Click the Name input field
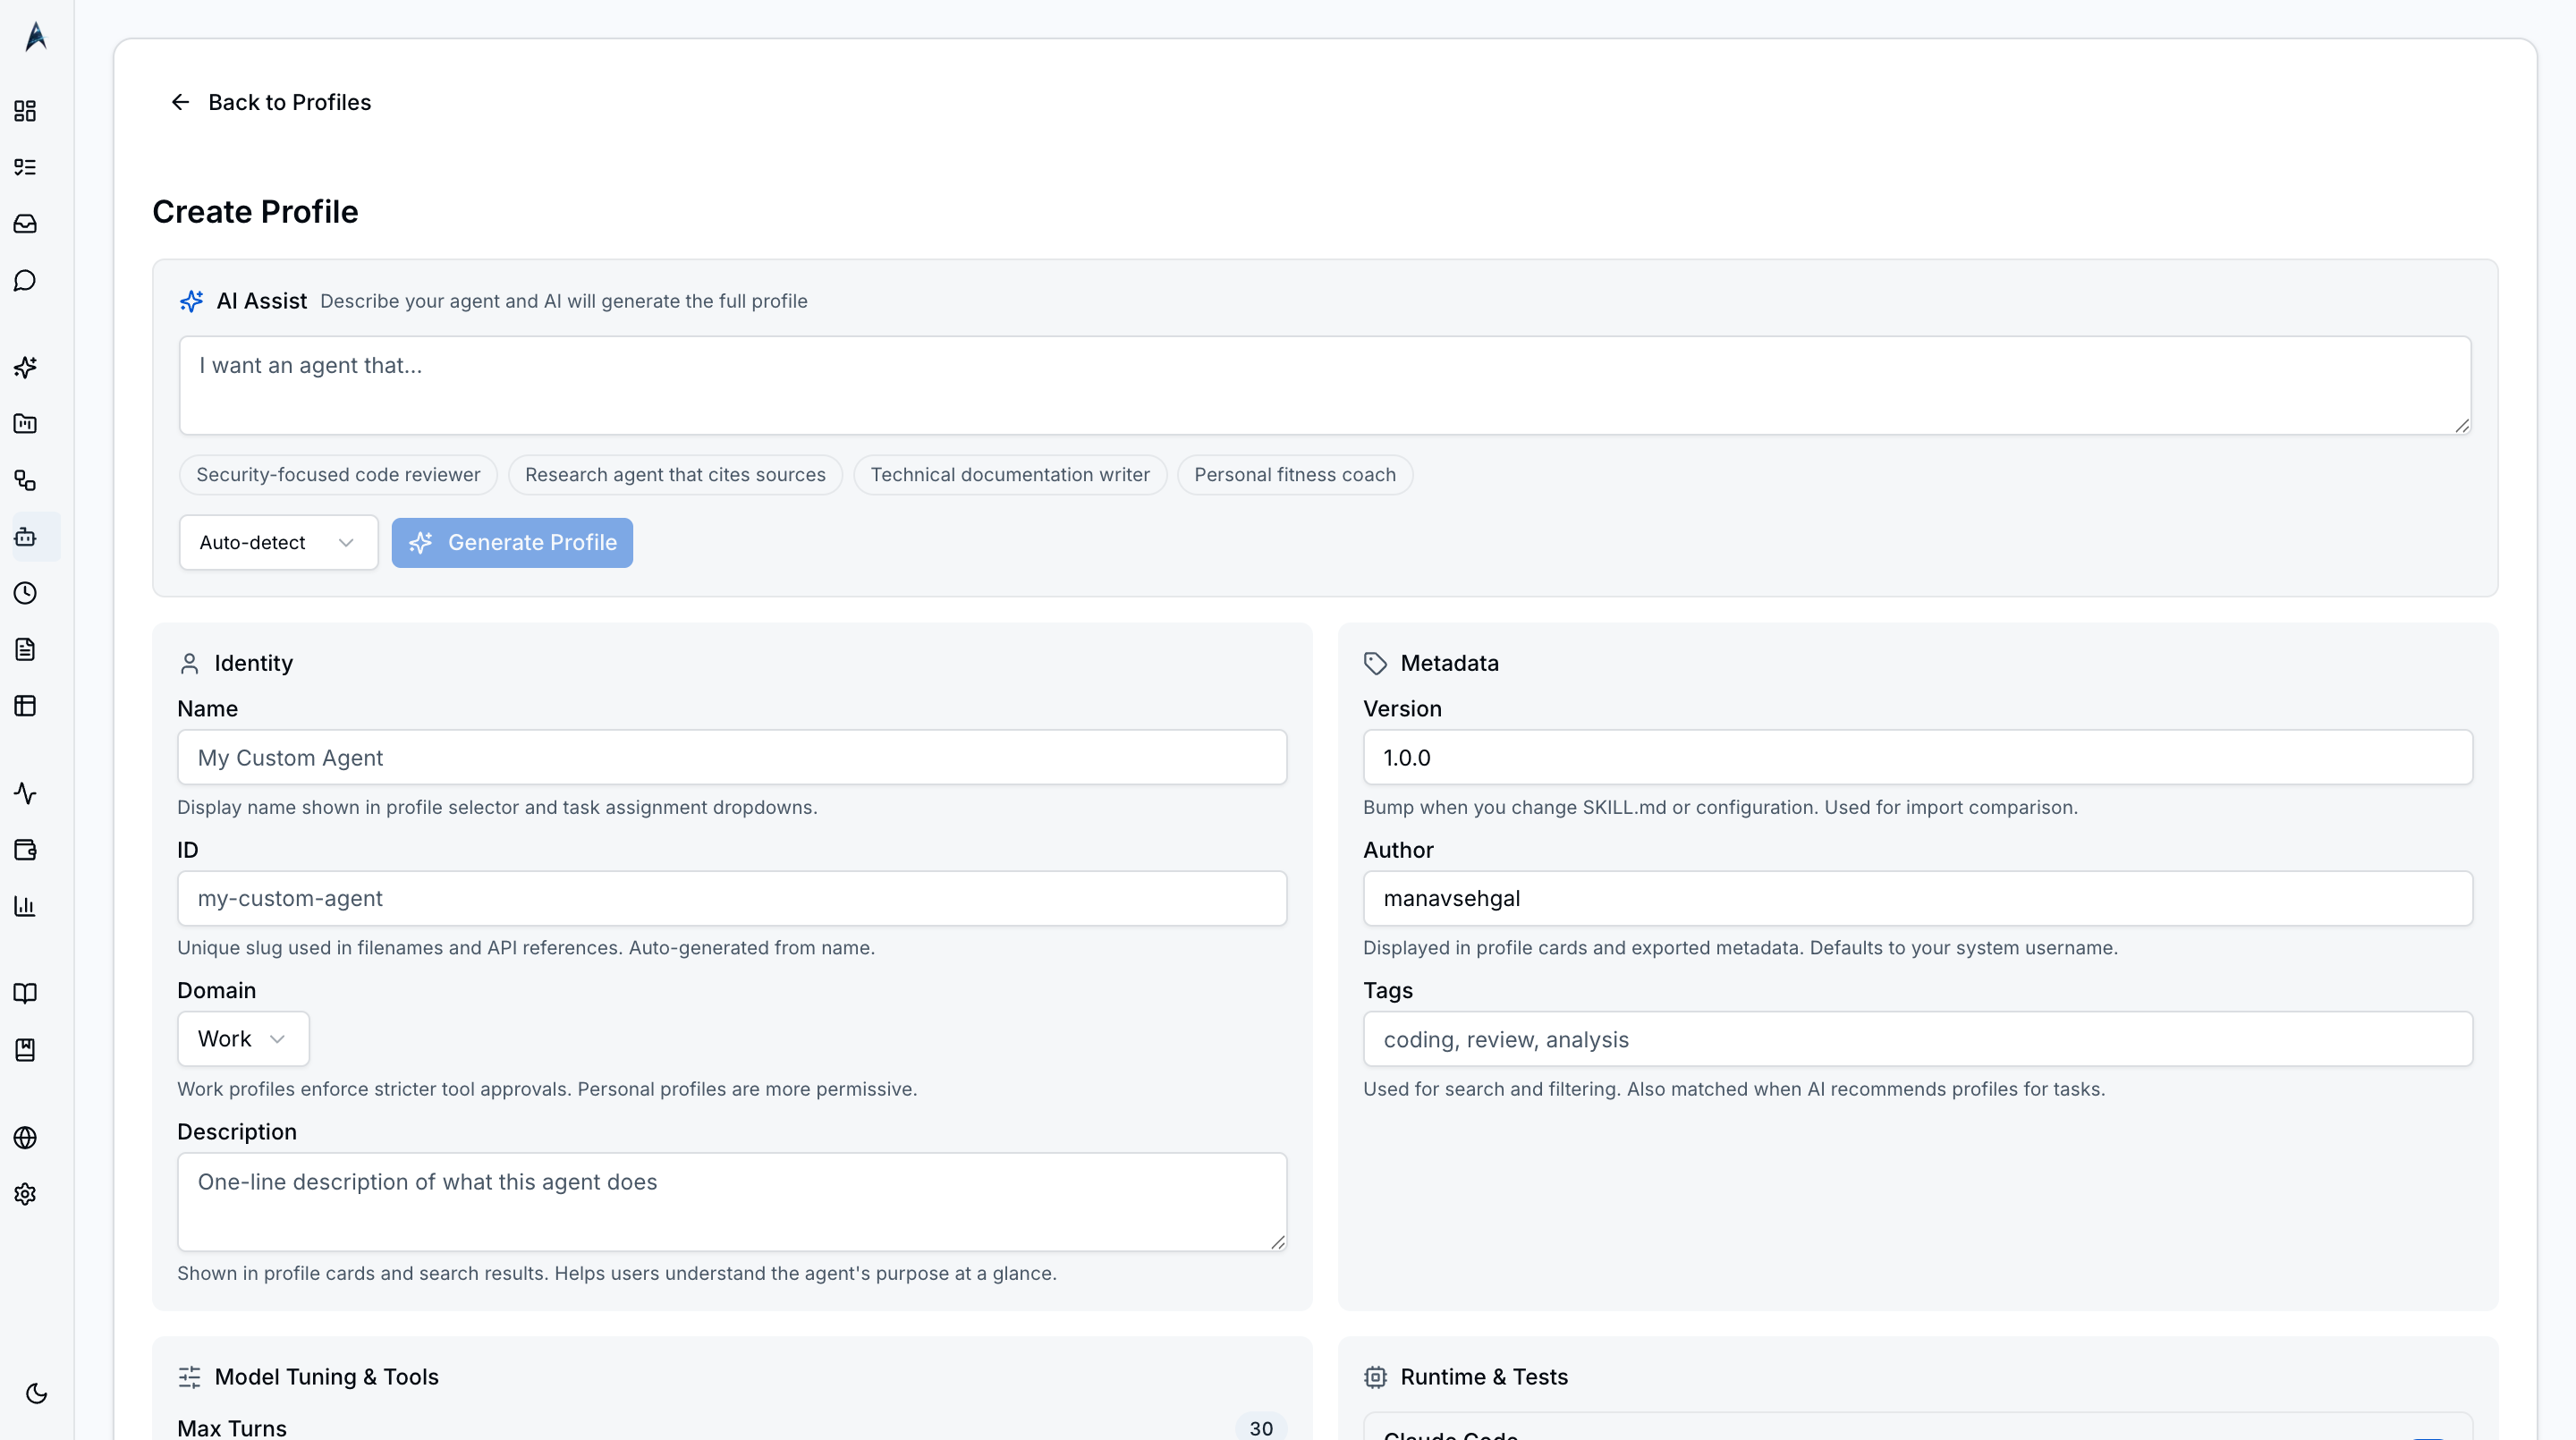The image size is (2576, 1440). click(732, 757)
